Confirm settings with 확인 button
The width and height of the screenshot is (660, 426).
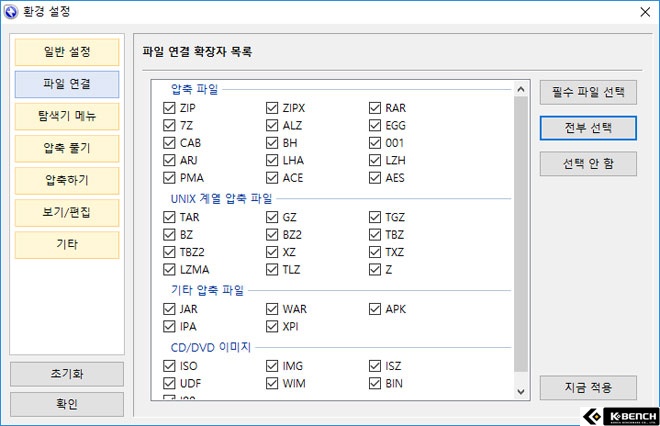coord(67,404)
